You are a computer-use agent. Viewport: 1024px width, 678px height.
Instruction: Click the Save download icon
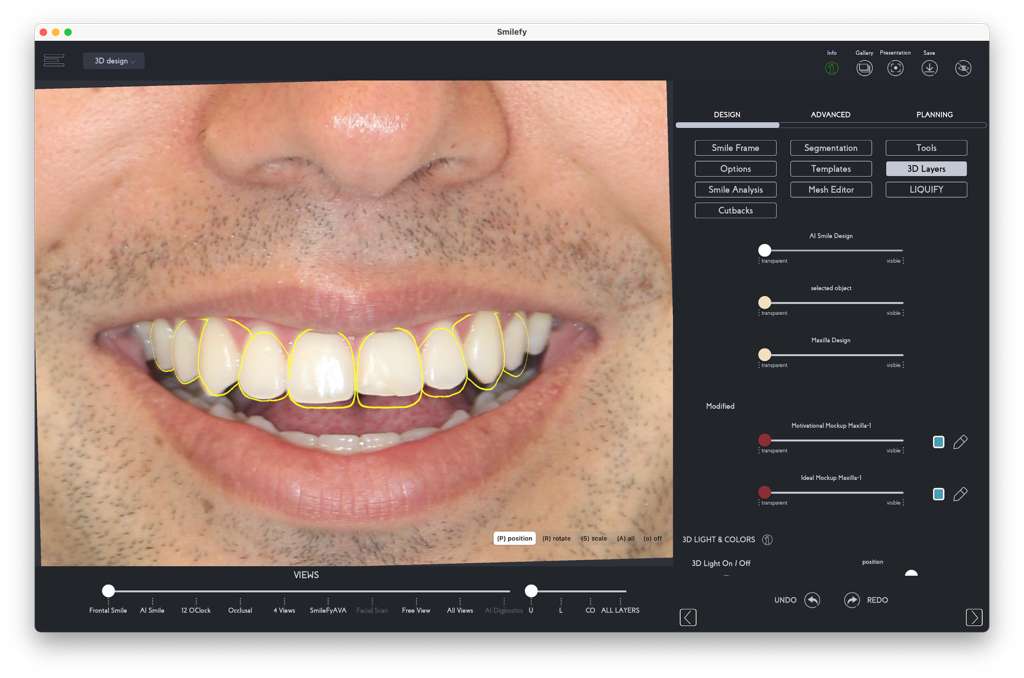[x=929, y=68]
